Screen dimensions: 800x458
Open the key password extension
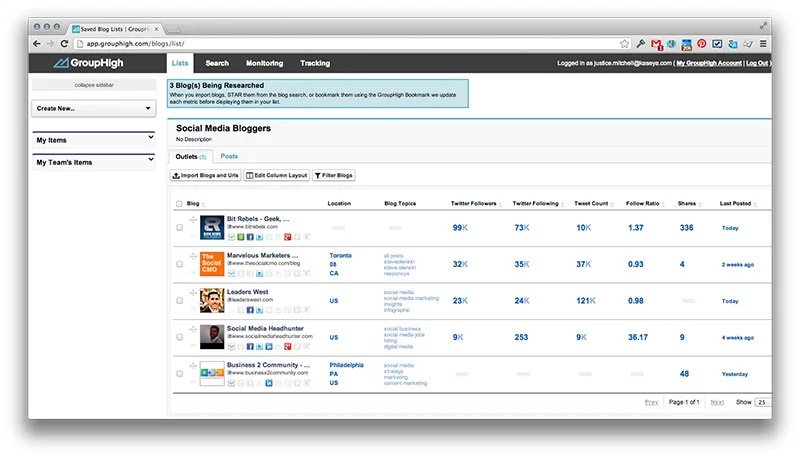(x=641, y=44)
